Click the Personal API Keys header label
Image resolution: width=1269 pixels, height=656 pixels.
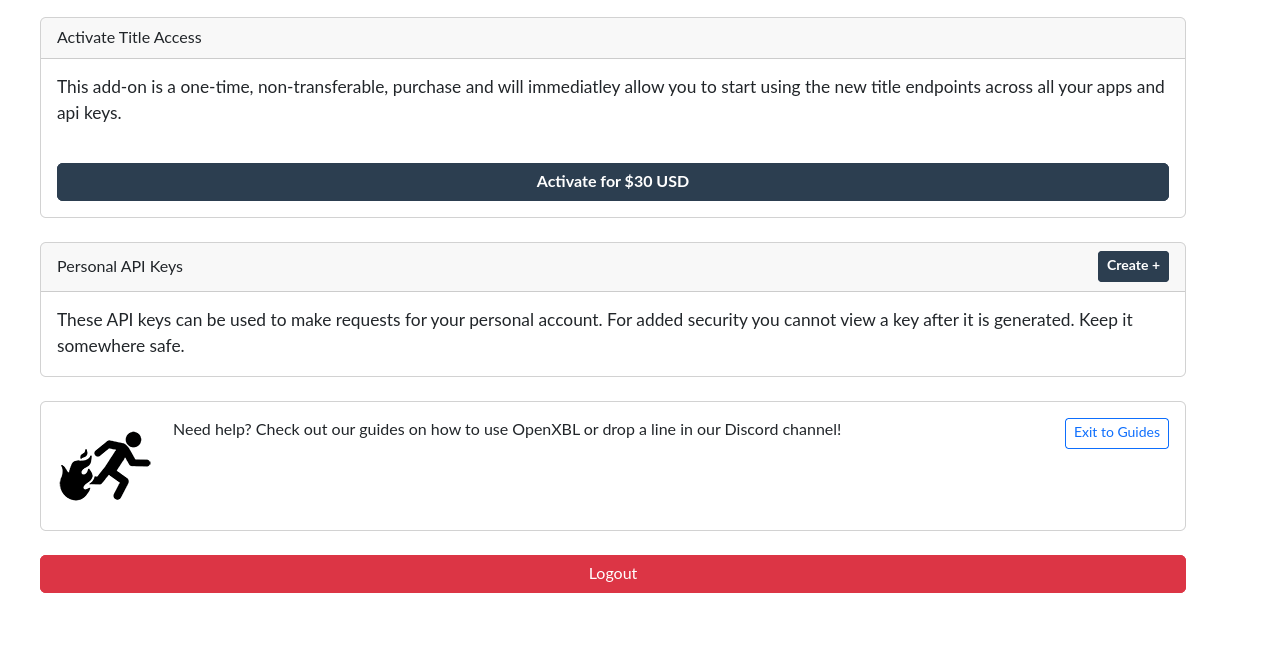(x=120, y=267)
